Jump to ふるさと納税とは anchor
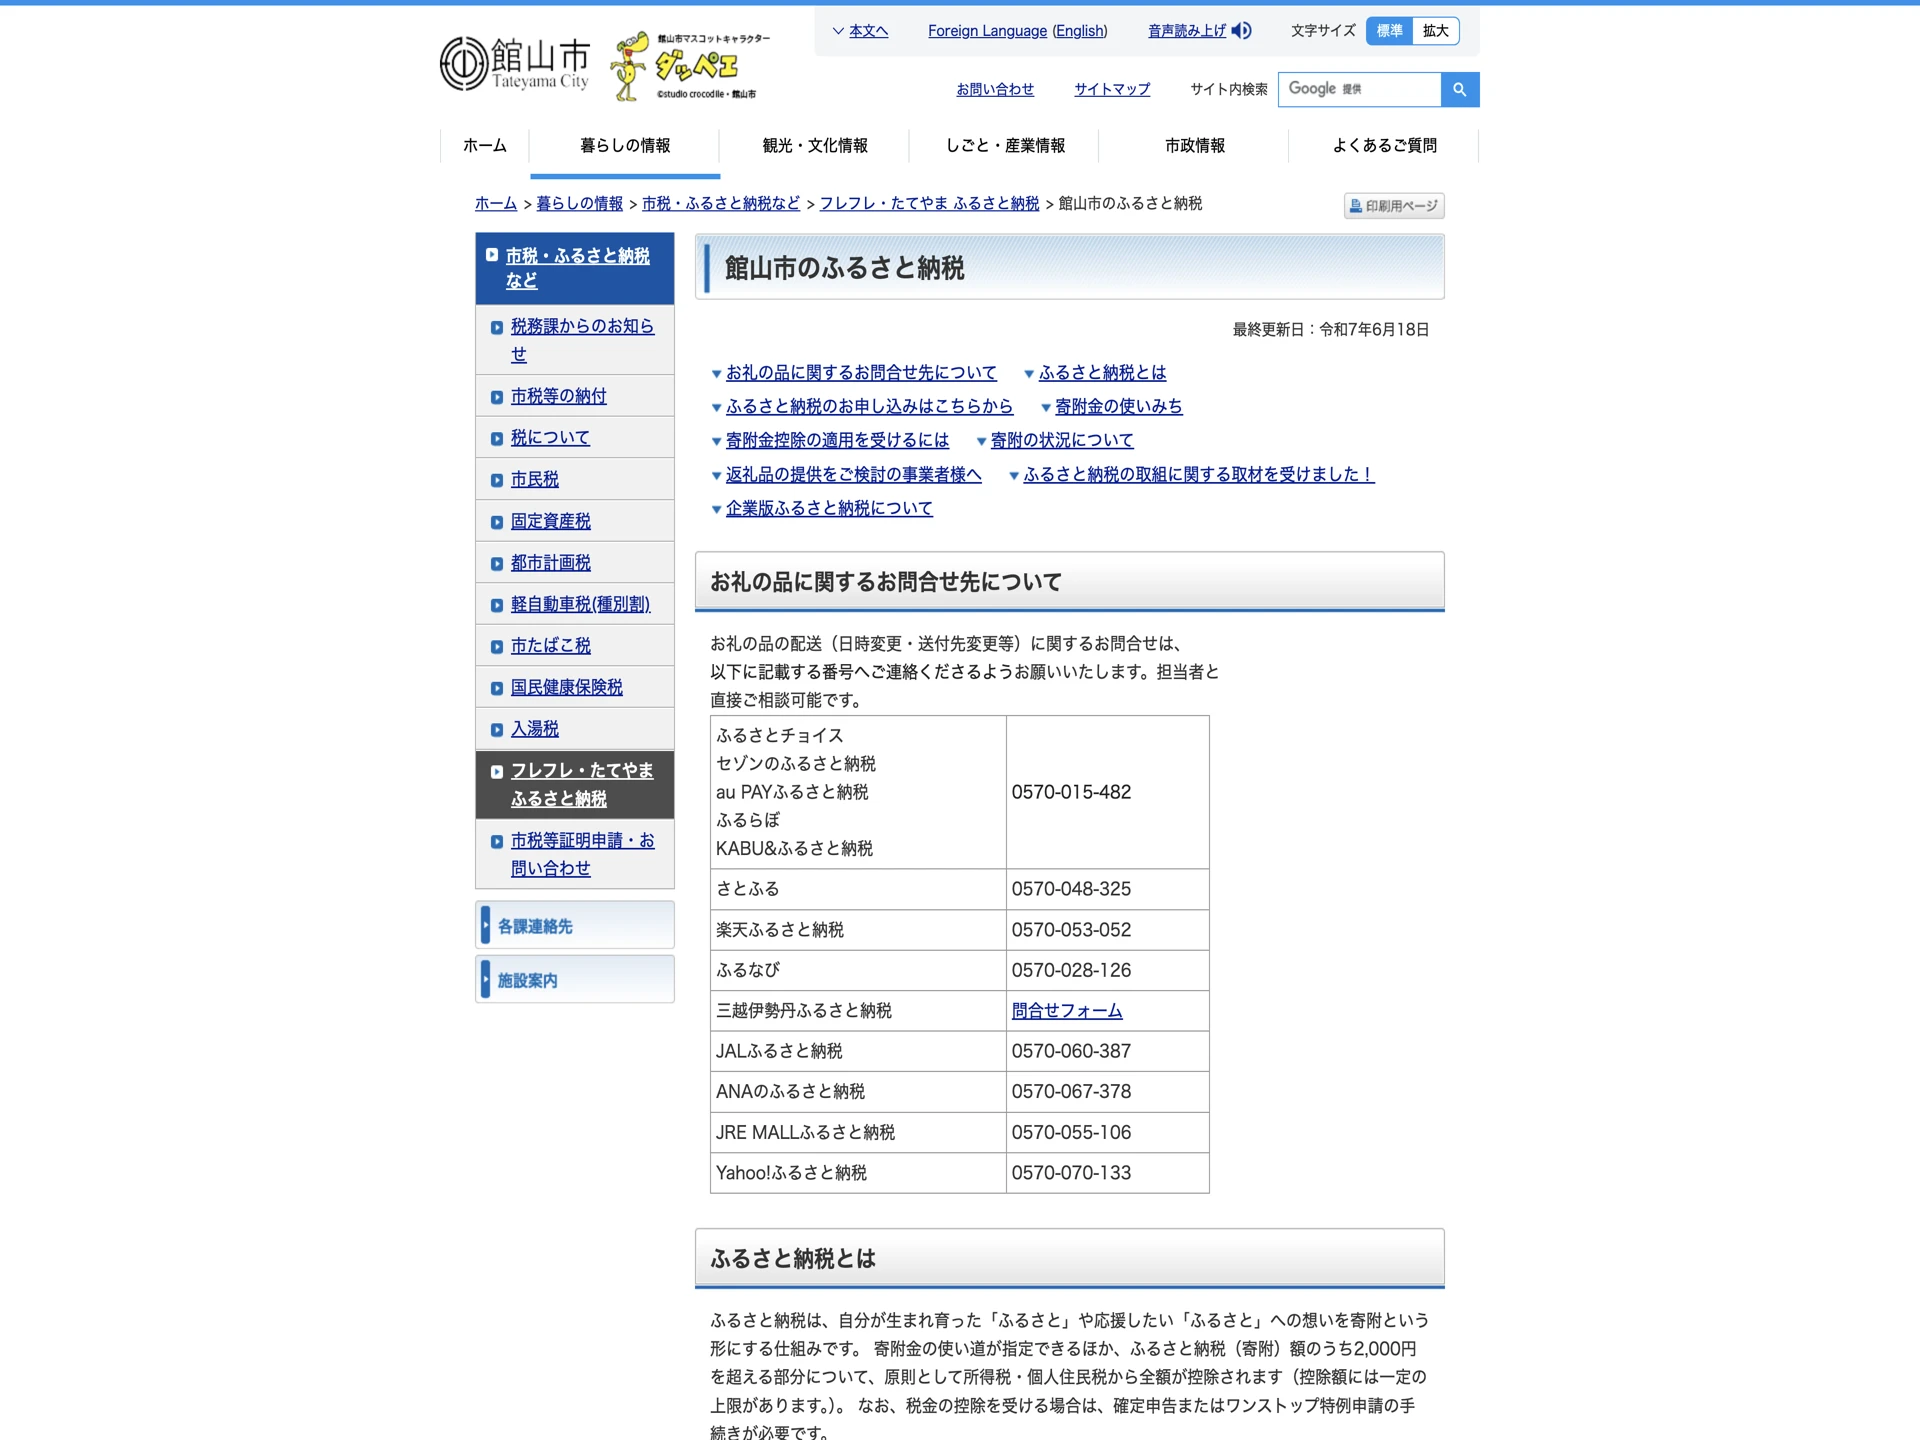1920x1440 pixels. pyautogui.click(x=1102, y=373)
